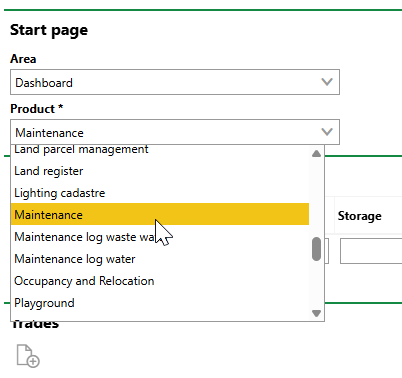Pick the highlighted Maintenance option
Screen dimensions: 402x378
tap(160, 214)
